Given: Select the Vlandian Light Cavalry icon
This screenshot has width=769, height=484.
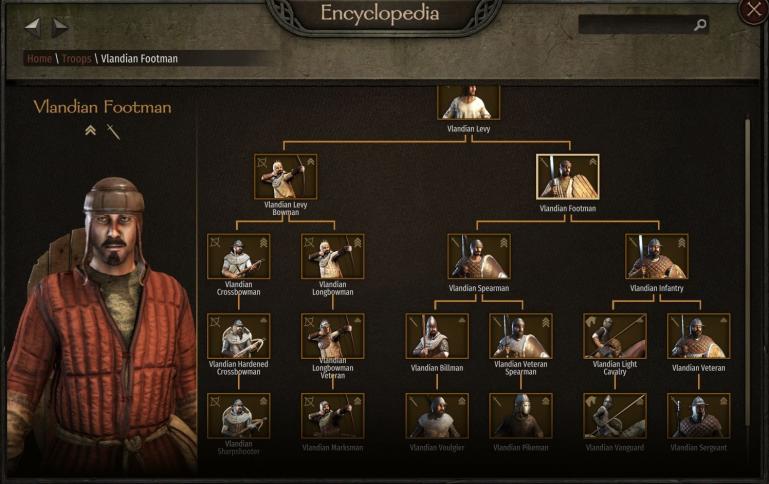Looking at the screenshot, I should 615,336.
